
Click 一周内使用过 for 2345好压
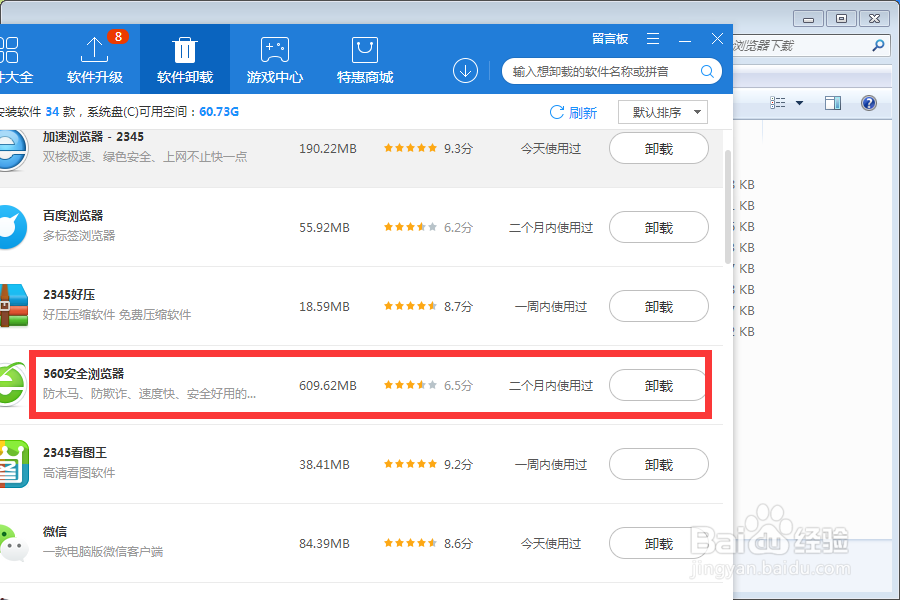550,307
